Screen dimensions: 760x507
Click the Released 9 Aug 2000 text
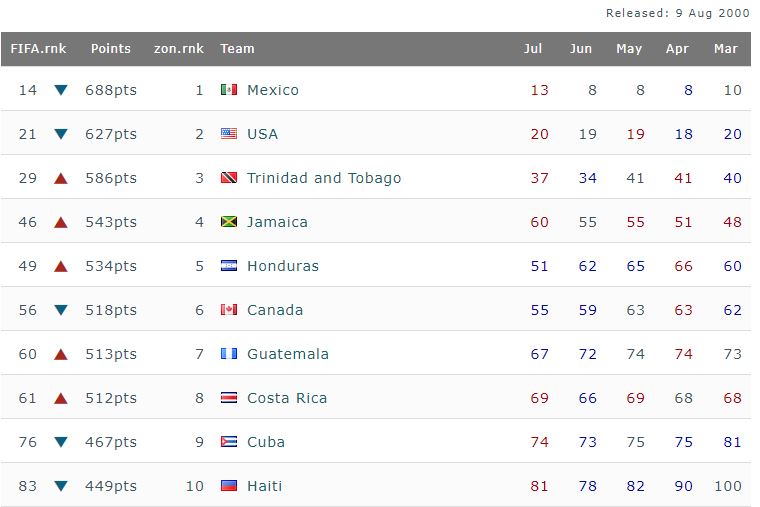coord(677,13)
